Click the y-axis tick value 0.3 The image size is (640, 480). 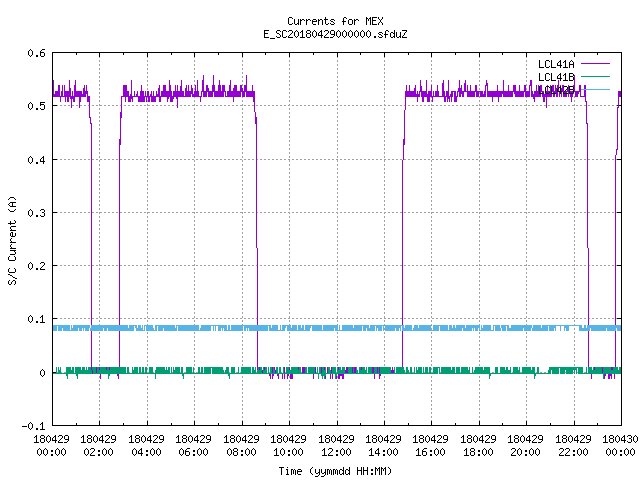[x=36, y=213]
